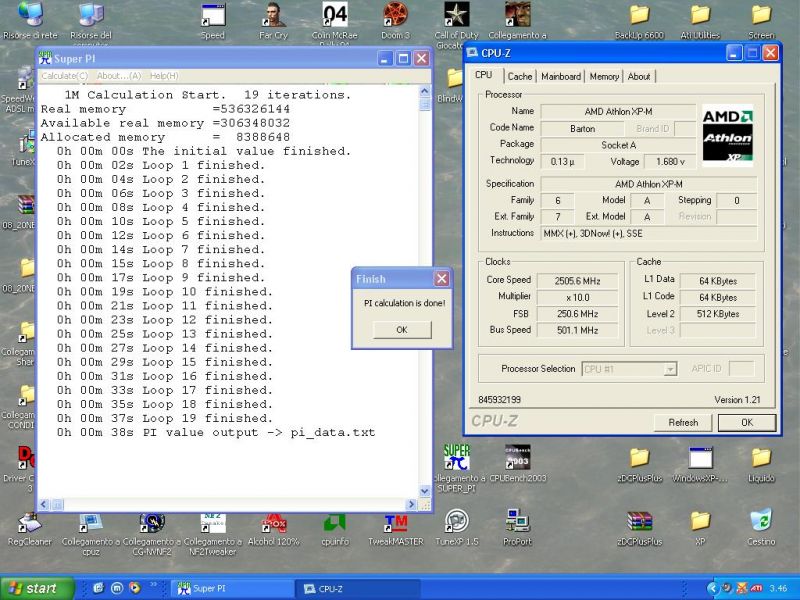
Task: Select the zDCPlusPlus folder beside WindowsXP icon
Action: point(639,465)
